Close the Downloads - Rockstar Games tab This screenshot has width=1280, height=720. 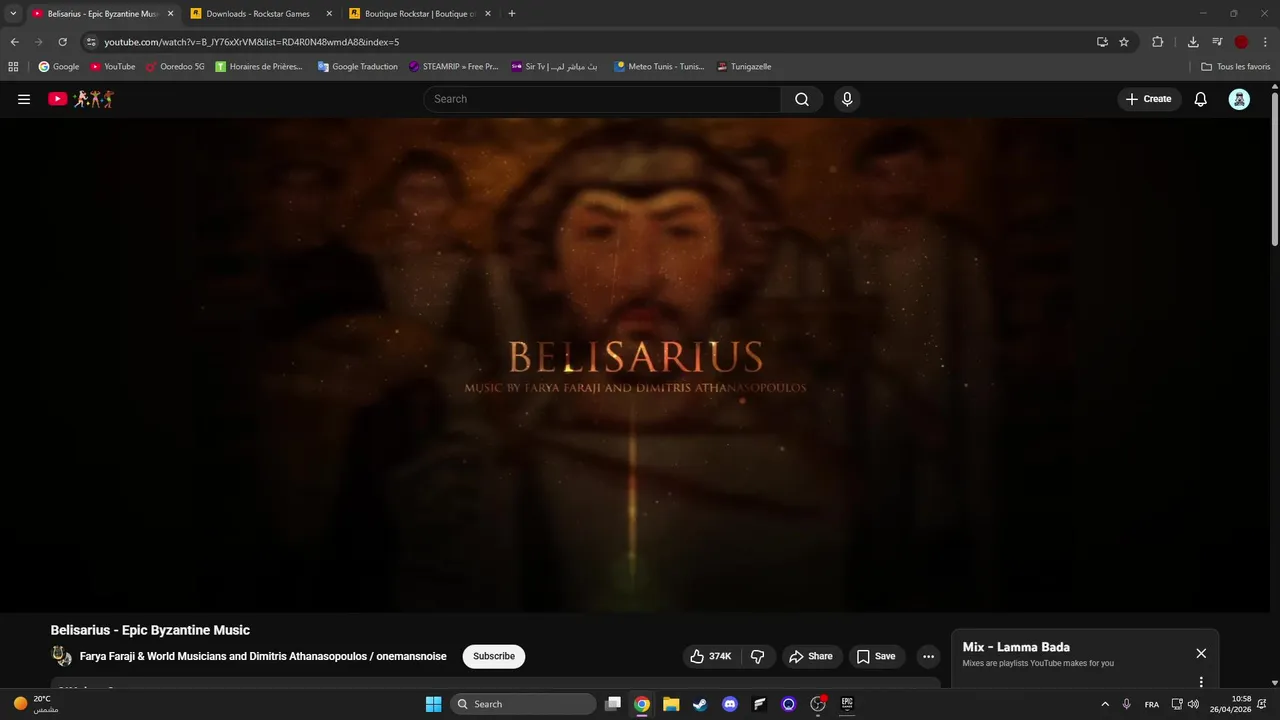[329, 14]
